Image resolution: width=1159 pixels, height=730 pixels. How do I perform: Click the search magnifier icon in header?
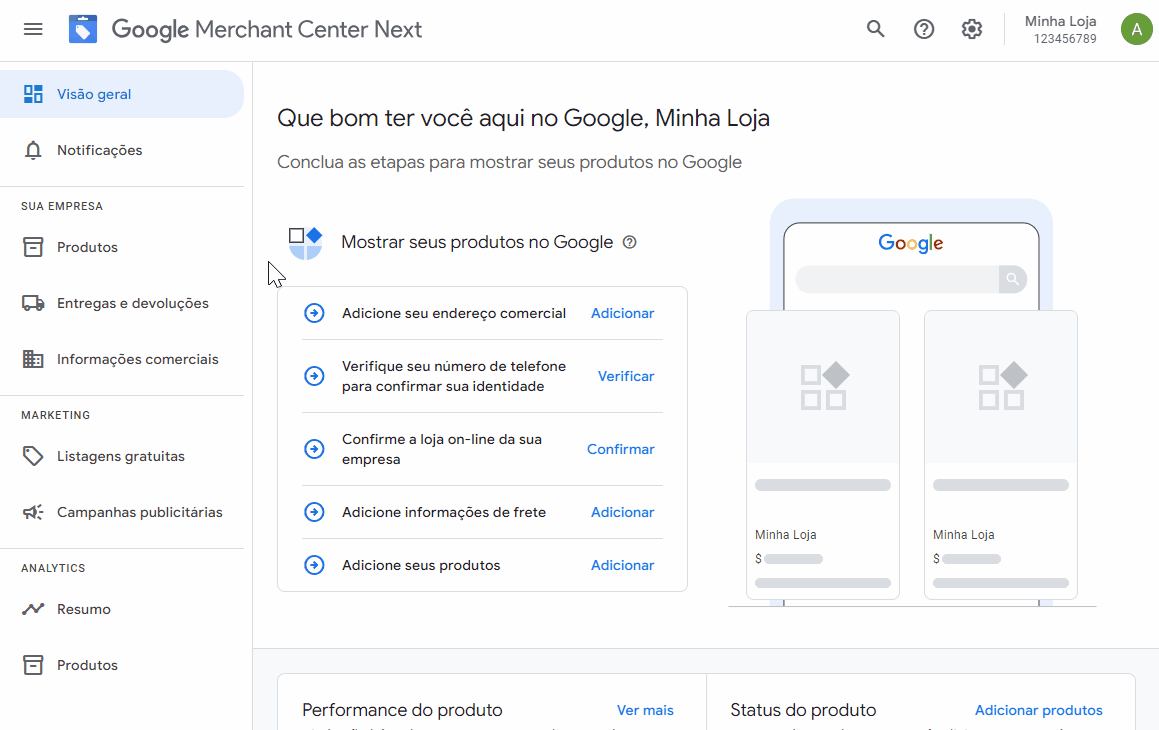[876, 29]
